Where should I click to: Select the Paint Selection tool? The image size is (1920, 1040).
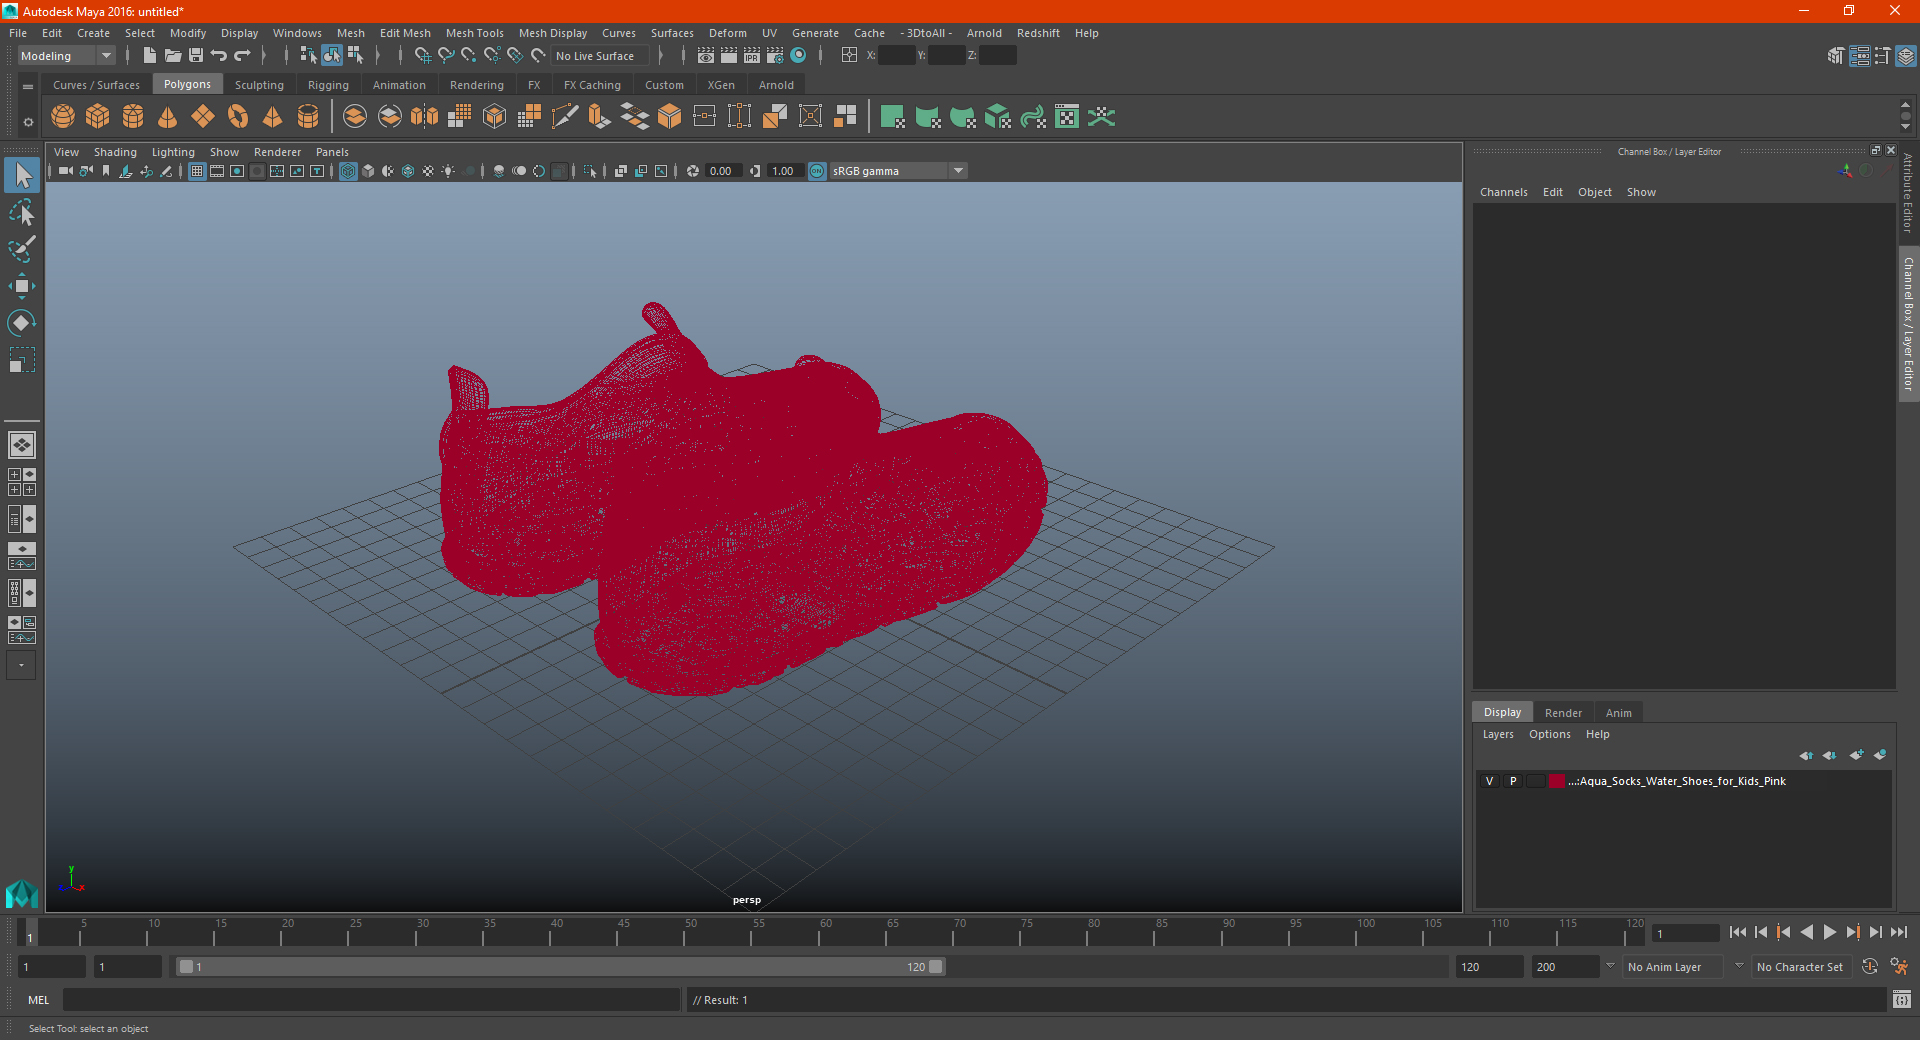click(22, 249)
